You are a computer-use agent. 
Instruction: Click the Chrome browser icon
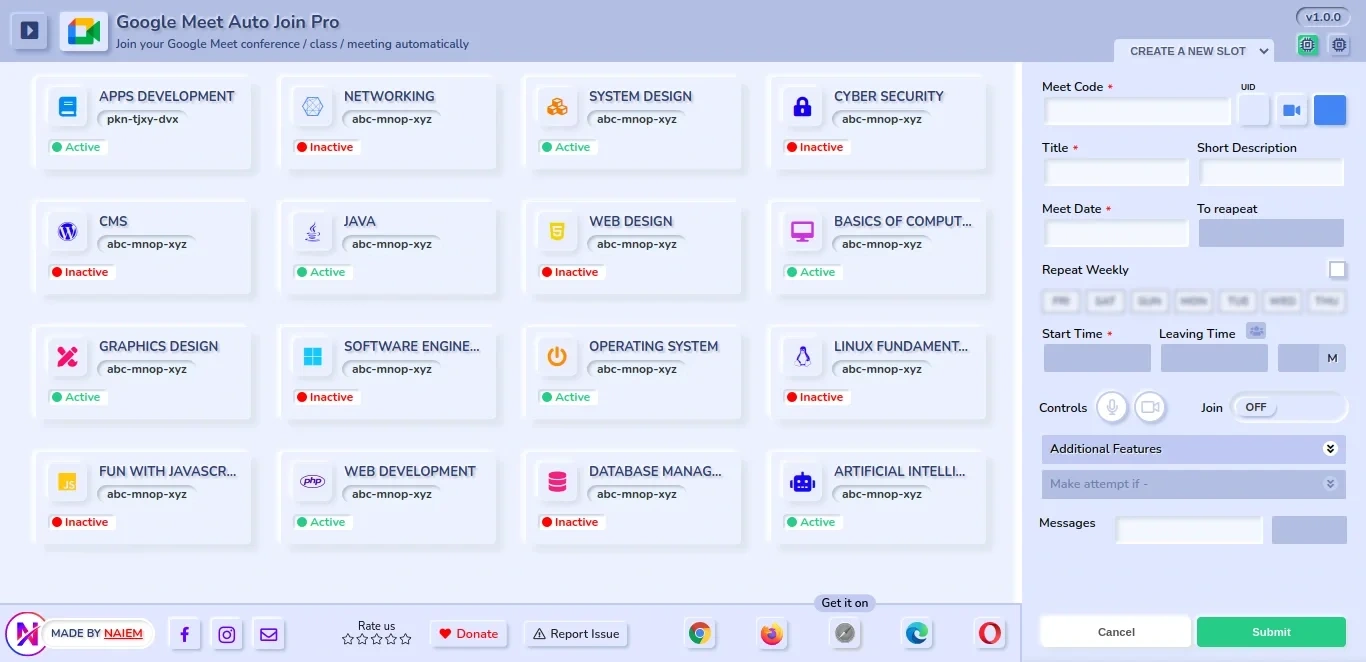[700, 633]
